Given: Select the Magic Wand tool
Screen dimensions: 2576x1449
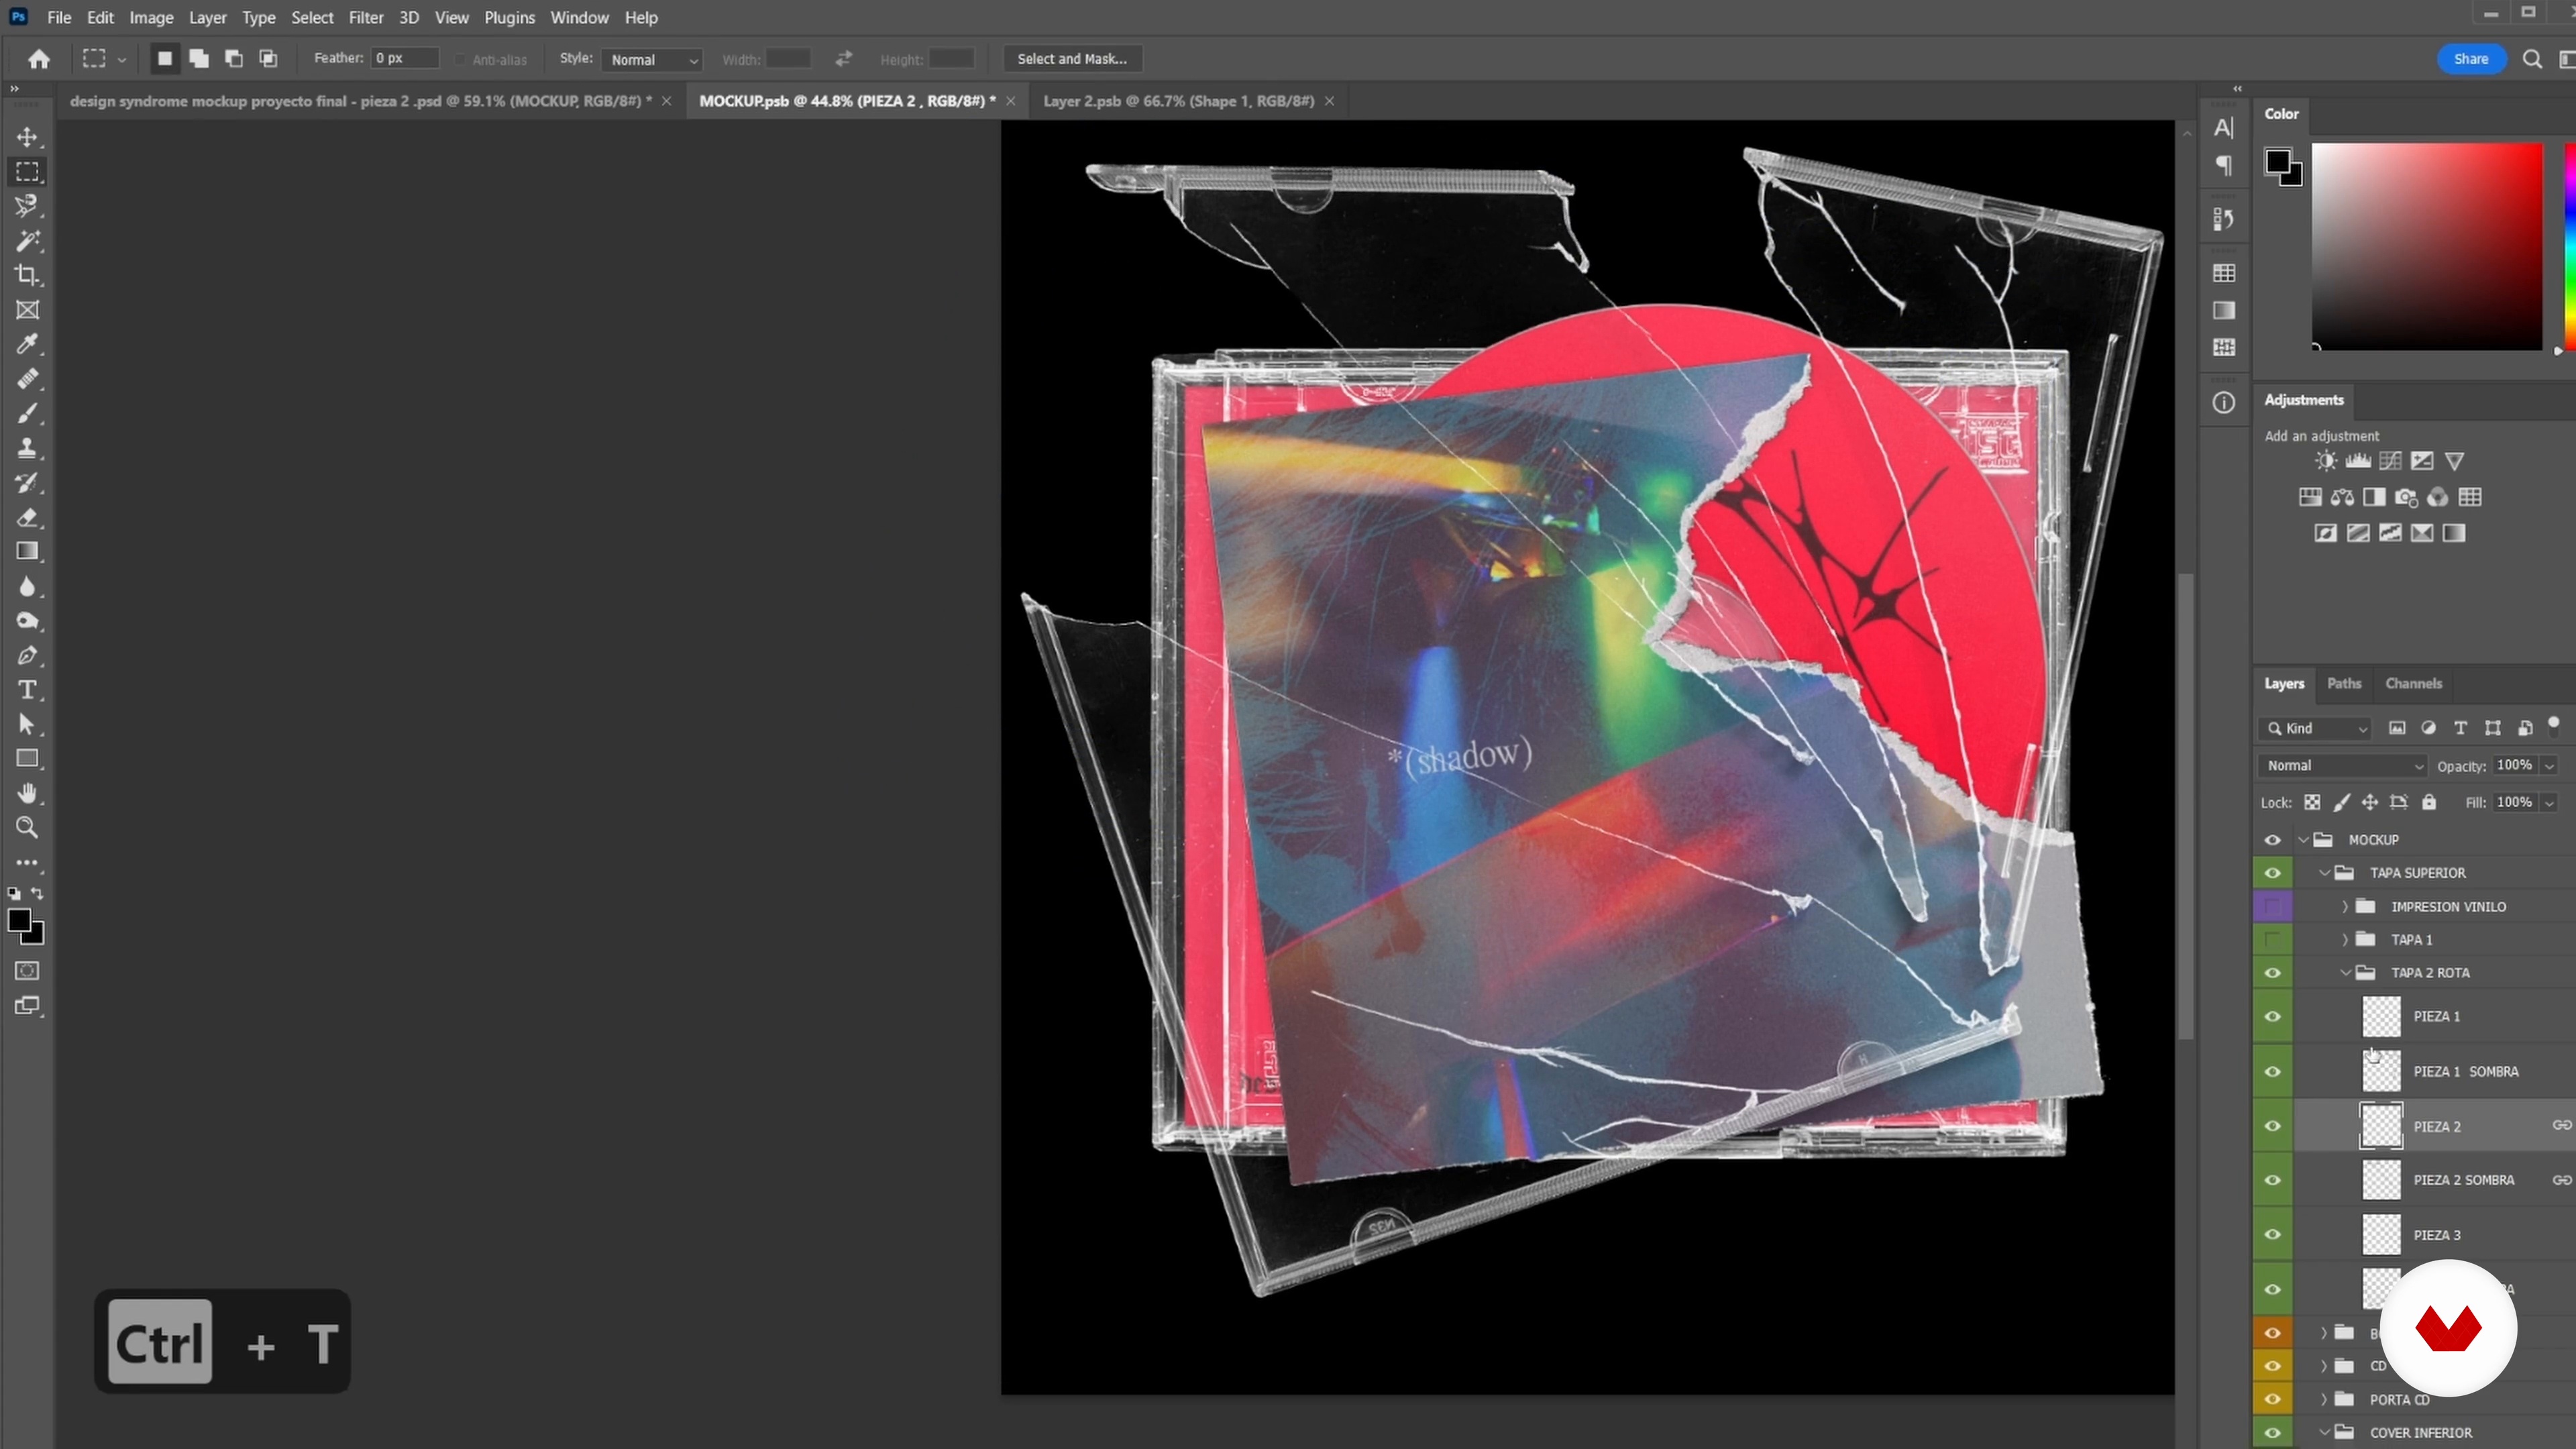Looking at the screenshot, I should pos(27,241).
